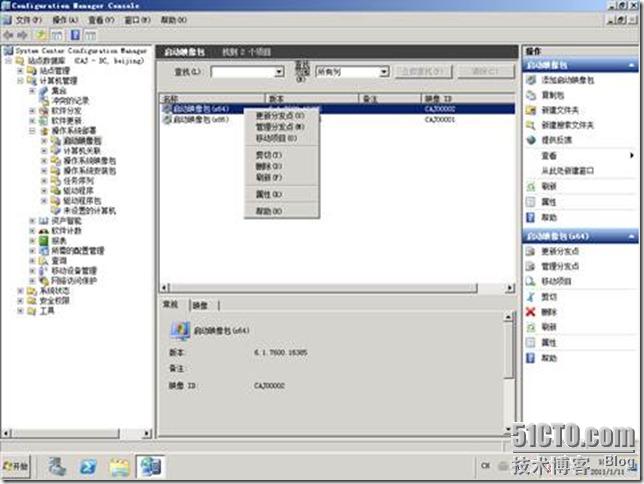
Task: Switch to the 映像 tab in the details pane
Action: point(200,305)
